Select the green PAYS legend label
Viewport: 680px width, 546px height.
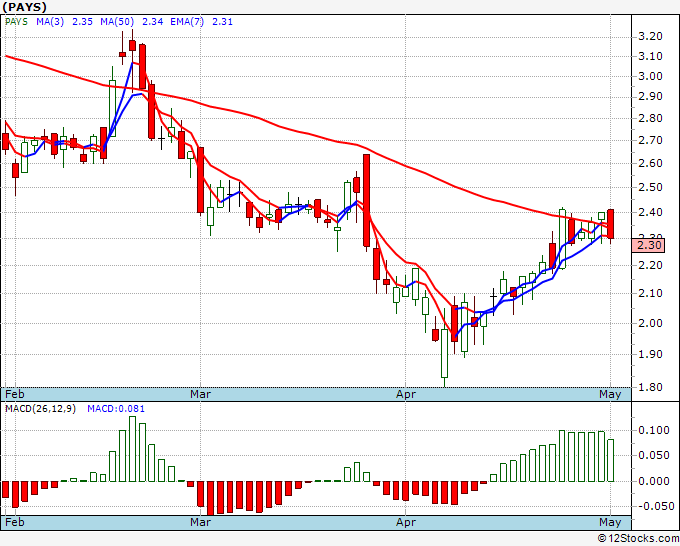pyautogui.click(x=16, y=21)
